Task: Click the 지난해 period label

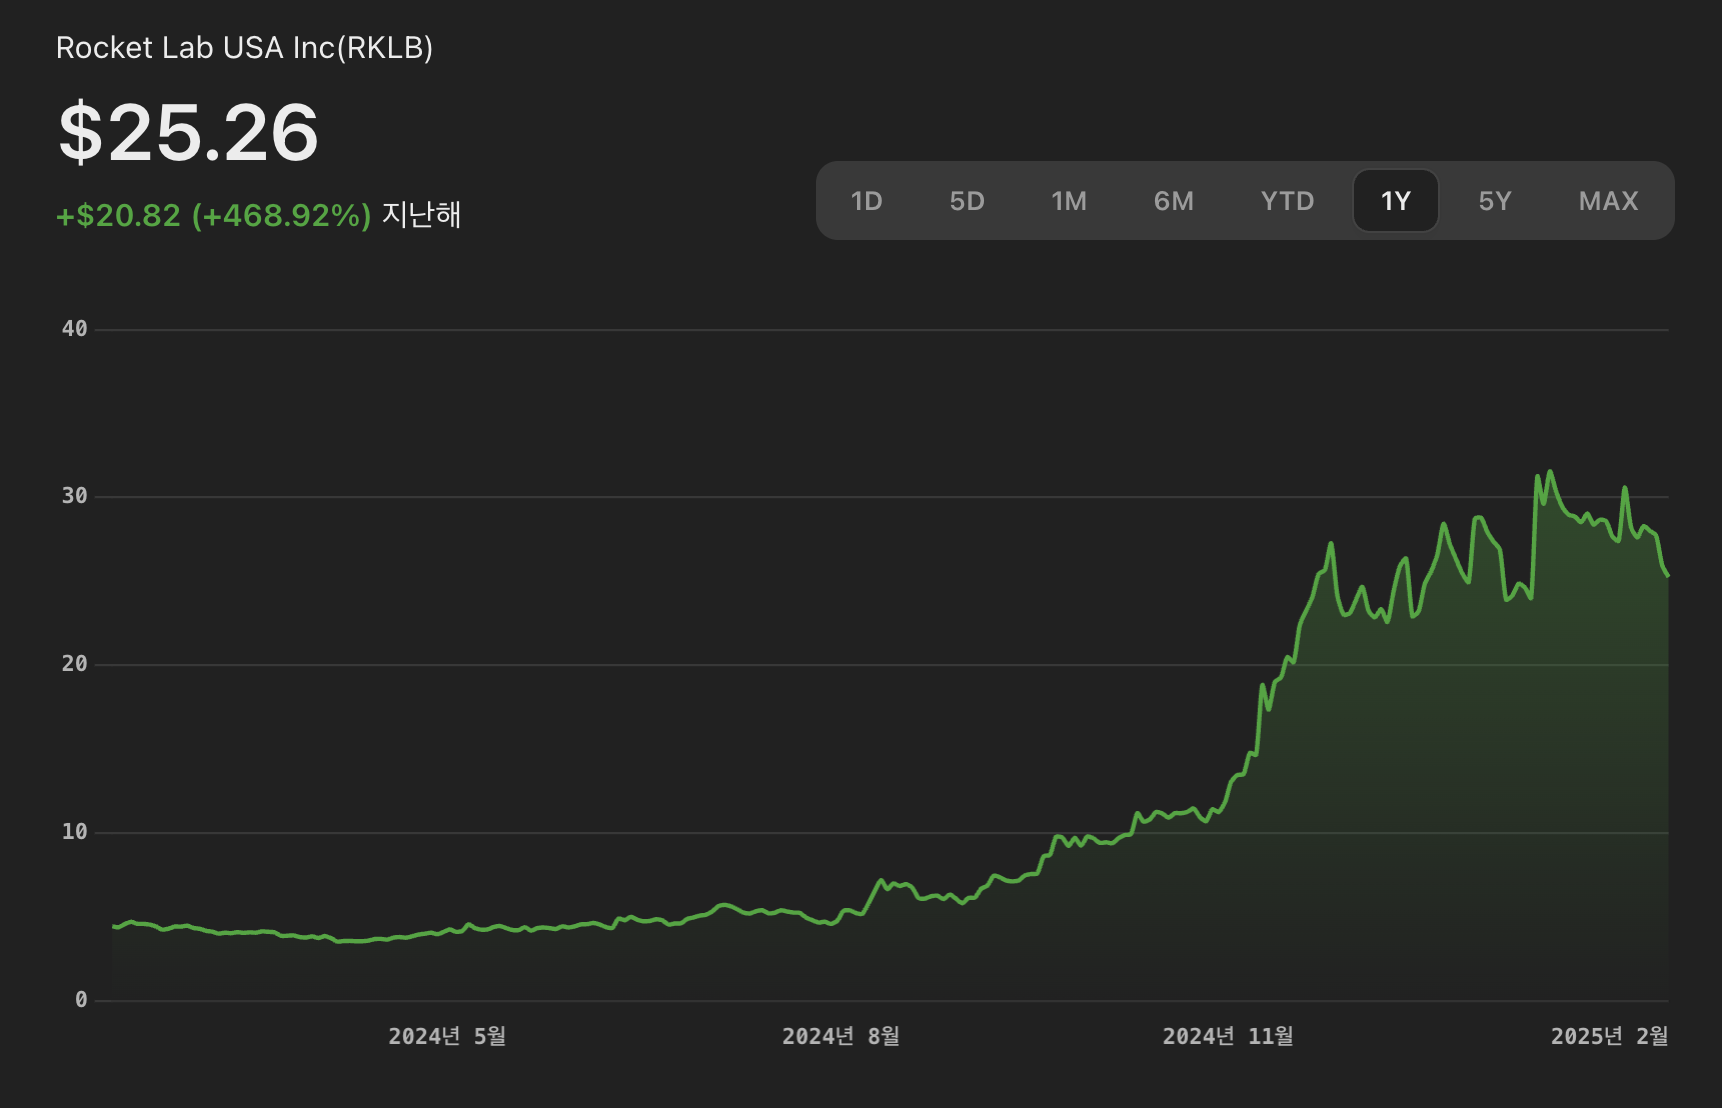Action: (421, 215)
